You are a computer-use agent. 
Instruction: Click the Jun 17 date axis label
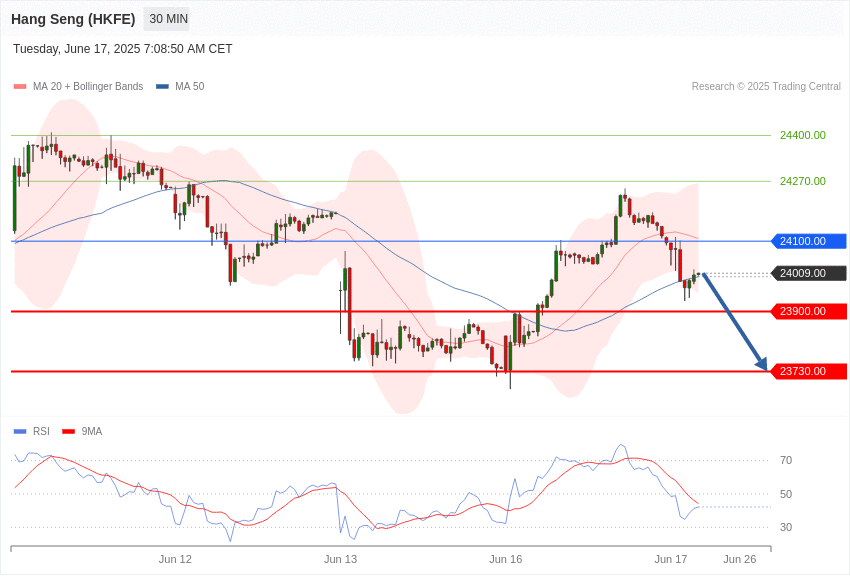pos(671,559)
